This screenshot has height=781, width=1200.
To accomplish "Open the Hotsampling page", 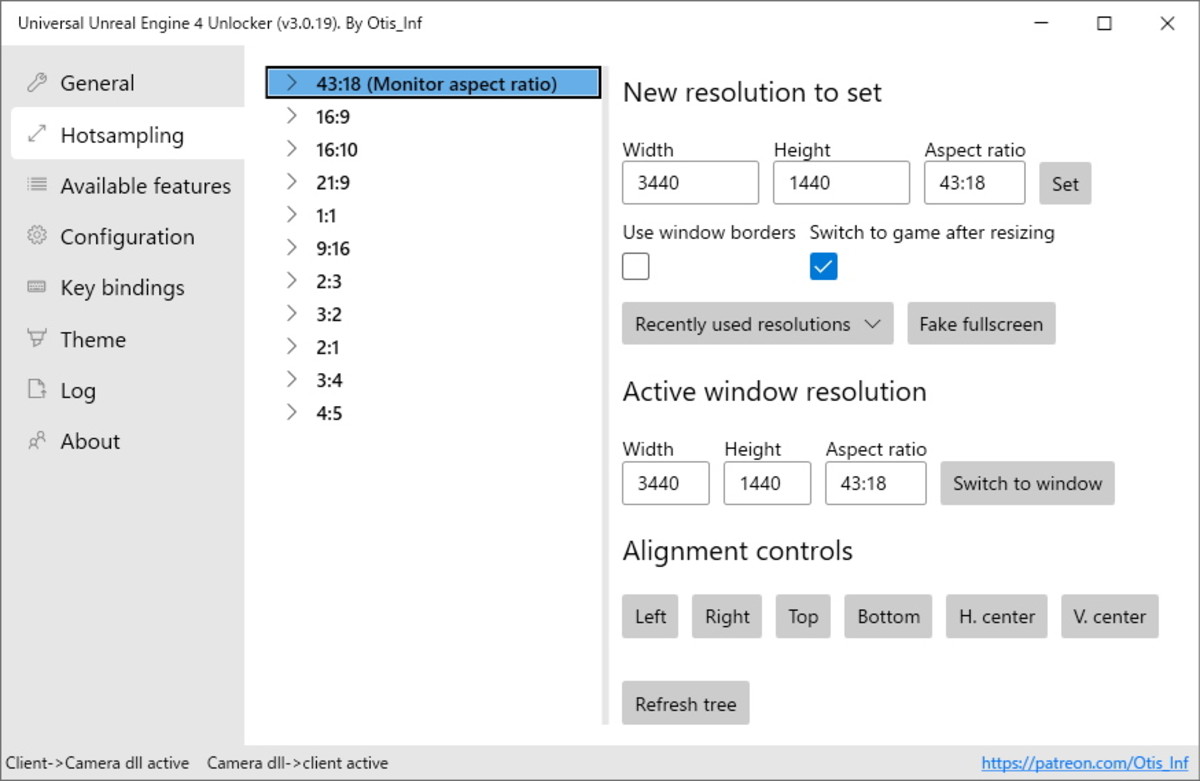I will (127, 134).
